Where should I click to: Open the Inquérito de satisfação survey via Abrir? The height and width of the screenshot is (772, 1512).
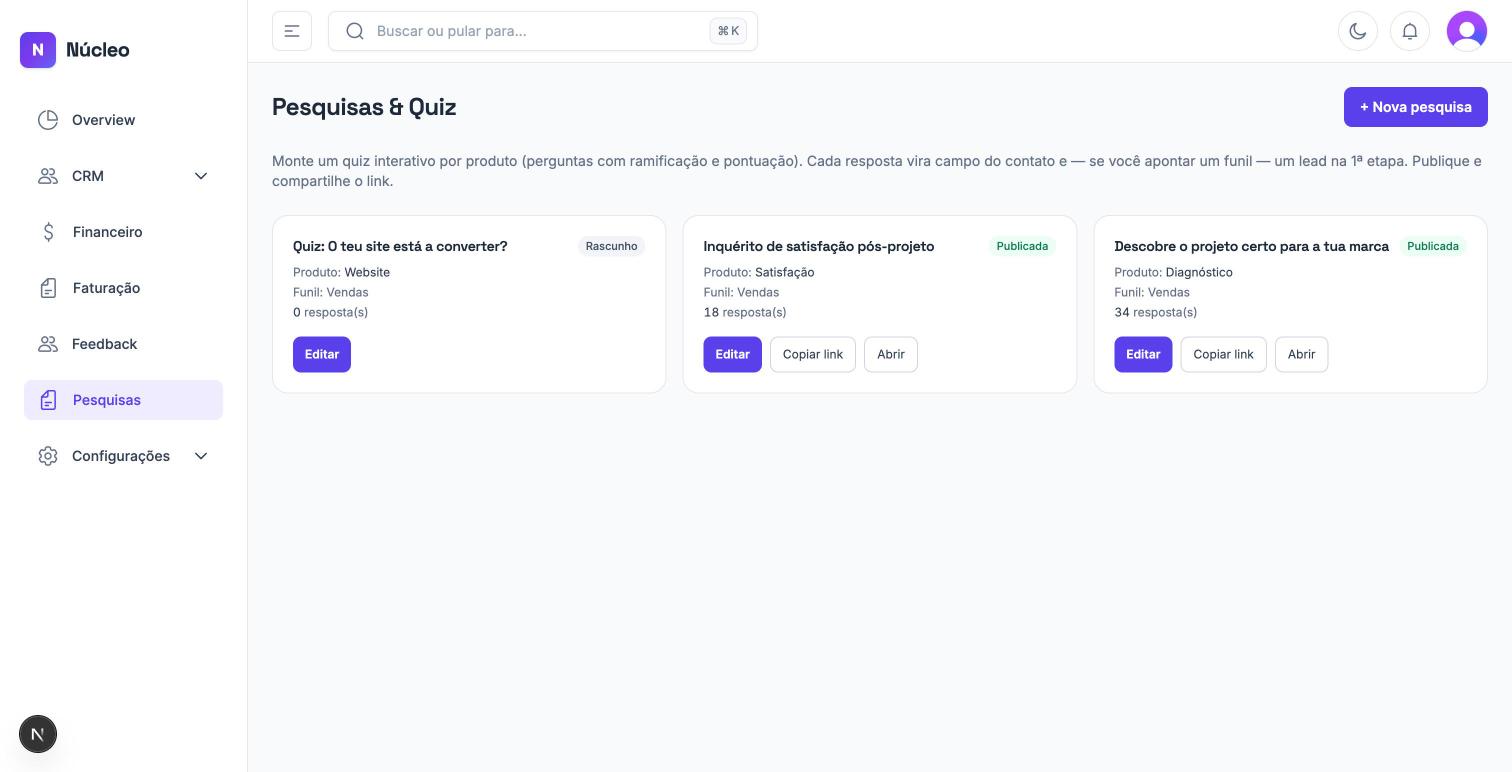pyautogui.click(x=891, y=354)
